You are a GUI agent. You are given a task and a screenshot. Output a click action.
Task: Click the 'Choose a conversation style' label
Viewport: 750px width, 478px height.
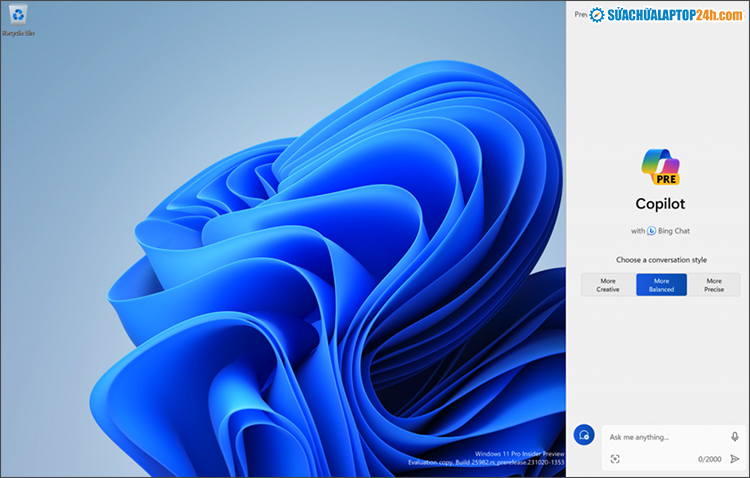pos(661,260)
